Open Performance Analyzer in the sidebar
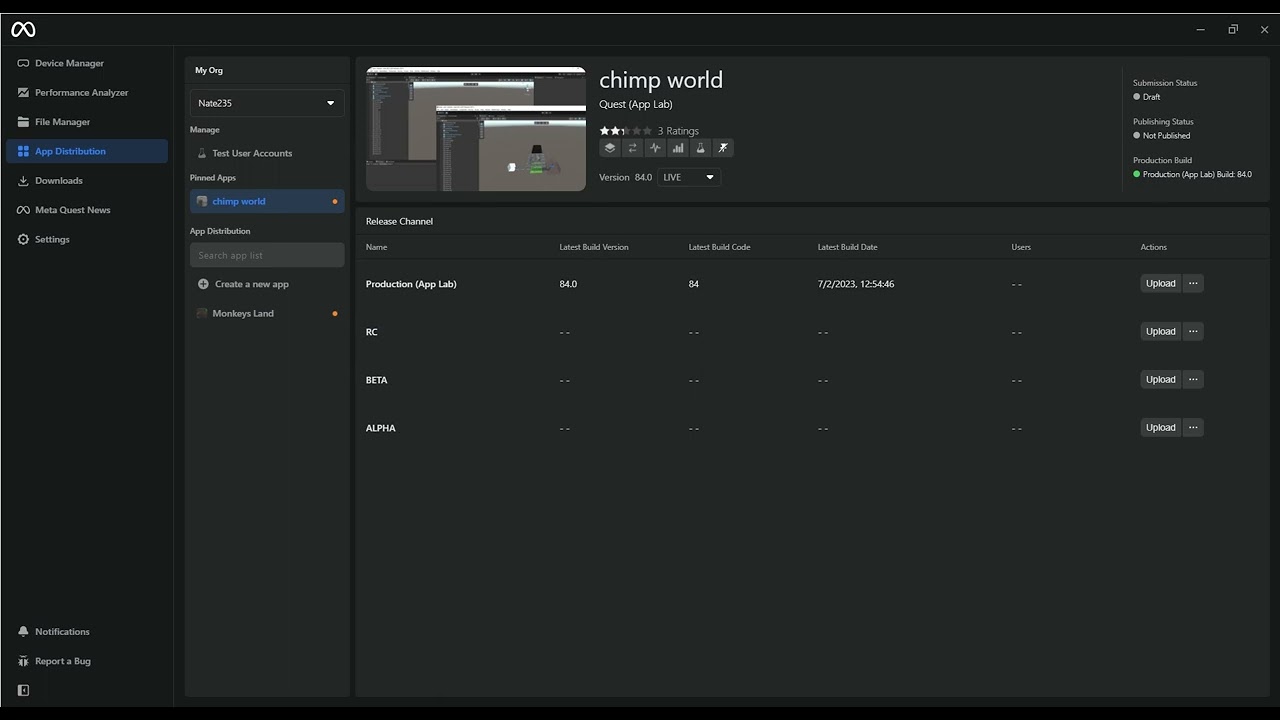Viewport: 1280px width, 720px height. 87,92
